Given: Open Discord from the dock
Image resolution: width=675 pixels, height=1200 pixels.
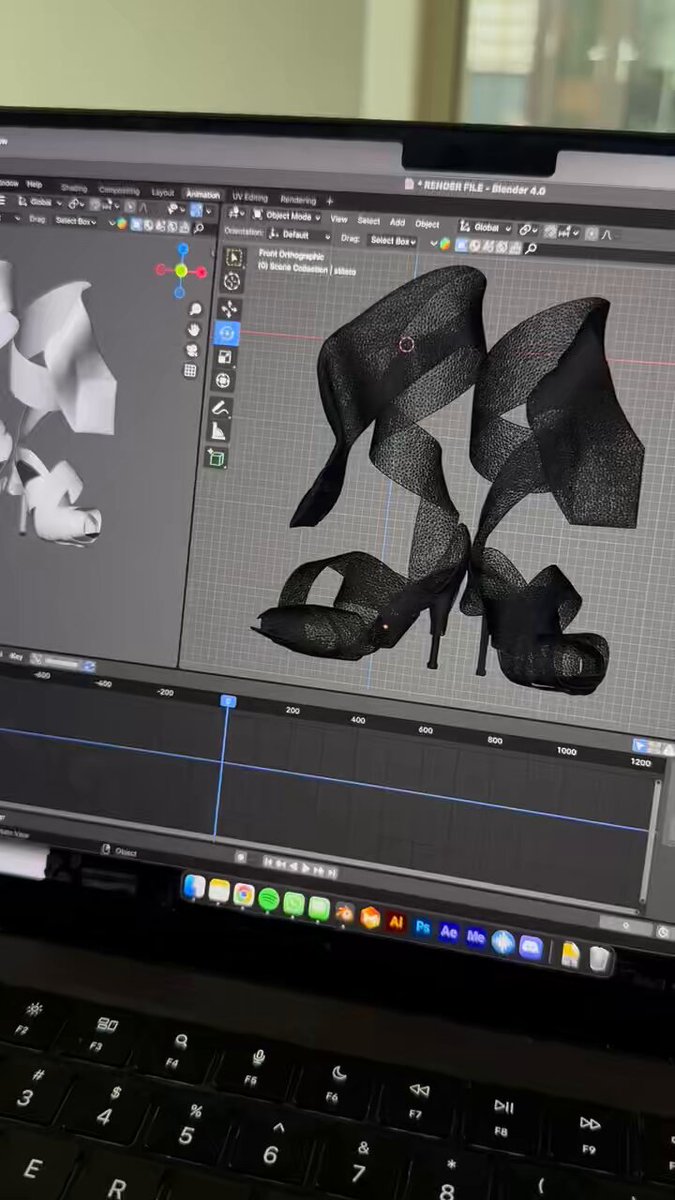Looking at the screenshot, I should [530, 947].
